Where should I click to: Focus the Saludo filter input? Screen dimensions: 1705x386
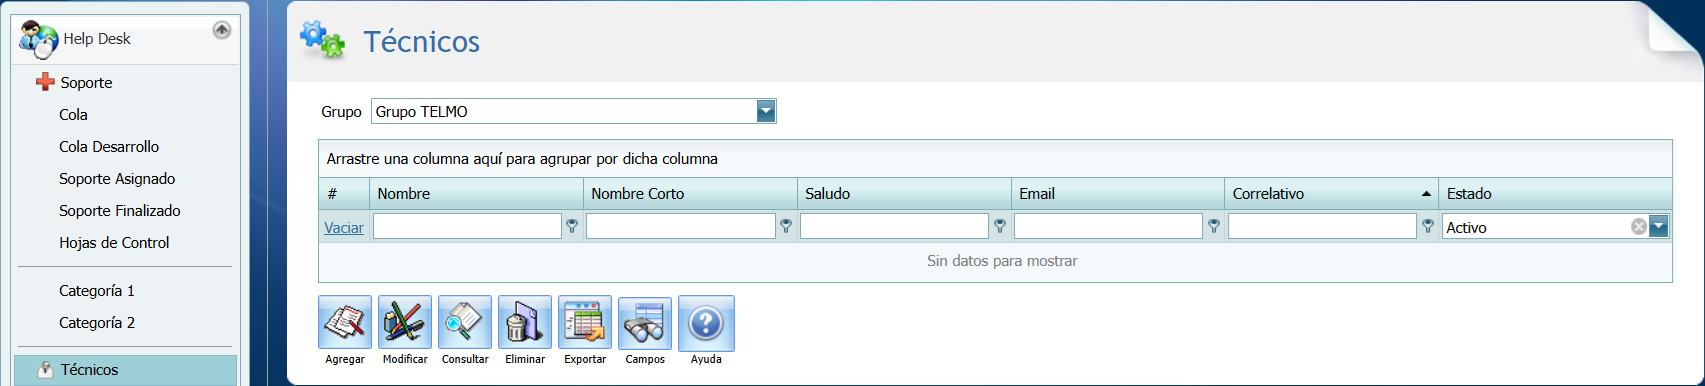tap(895, 227)
